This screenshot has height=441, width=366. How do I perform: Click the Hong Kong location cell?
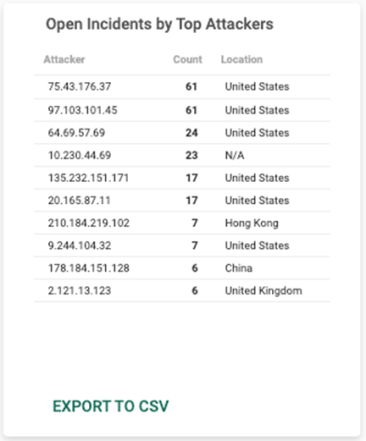pyautogui.click(x=252, y=223)
